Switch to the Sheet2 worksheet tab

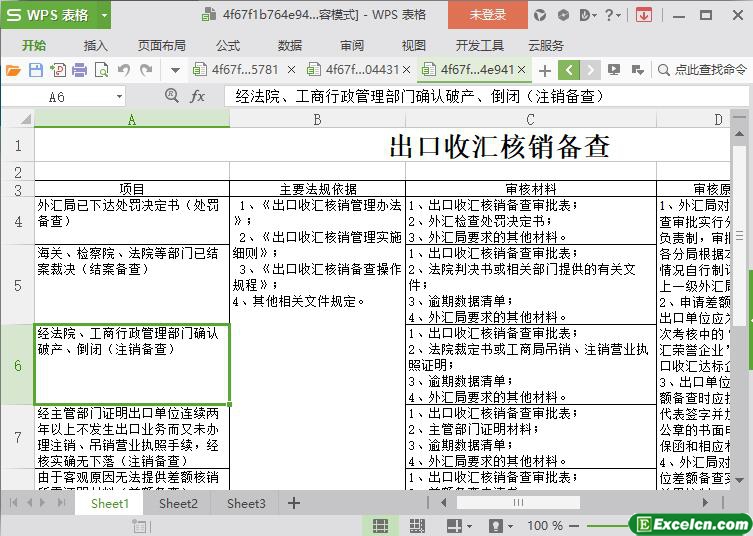pyautogui.click(x=178, y=503)
